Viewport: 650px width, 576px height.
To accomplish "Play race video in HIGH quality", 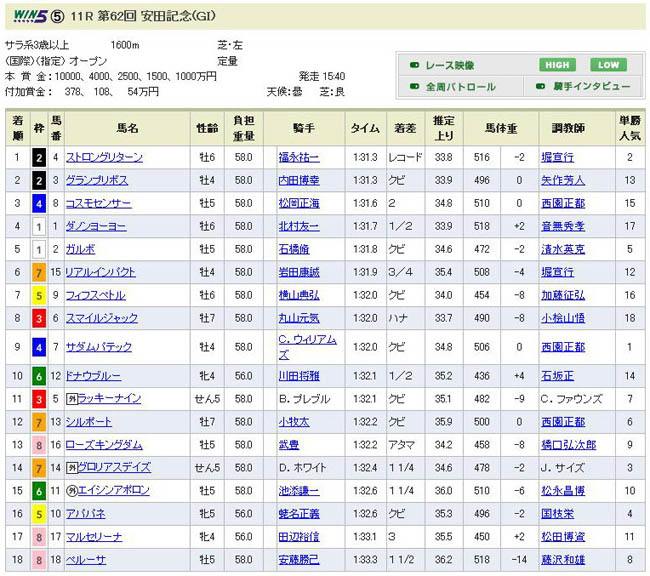I will pos(557,65).
